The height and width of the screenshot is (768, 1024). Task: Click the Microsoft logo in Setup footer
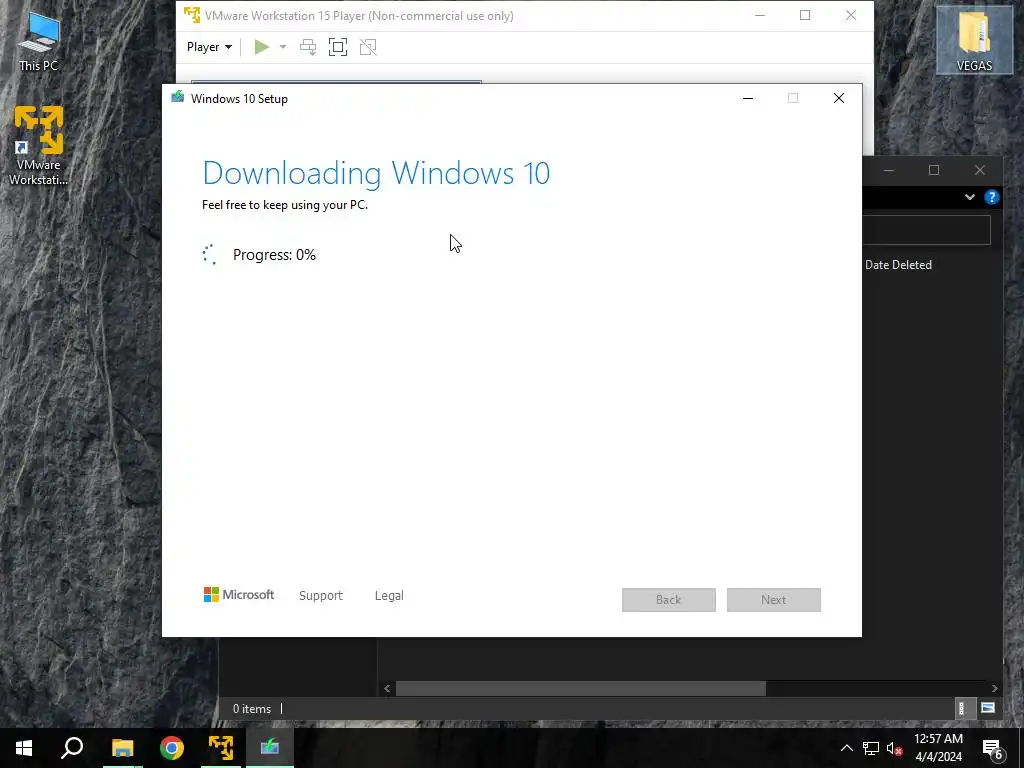[x=239, y=594]
